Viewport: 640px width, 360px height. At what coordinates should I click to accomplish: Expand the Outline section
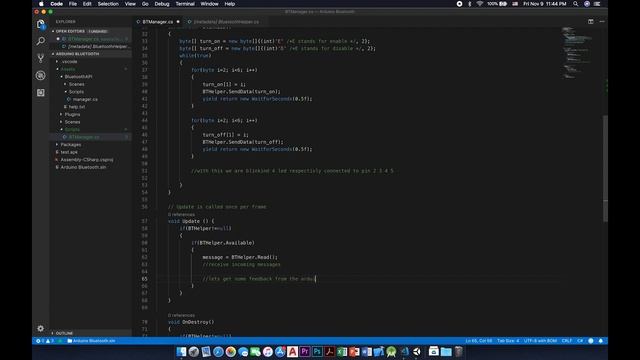(x=64, y=333)
